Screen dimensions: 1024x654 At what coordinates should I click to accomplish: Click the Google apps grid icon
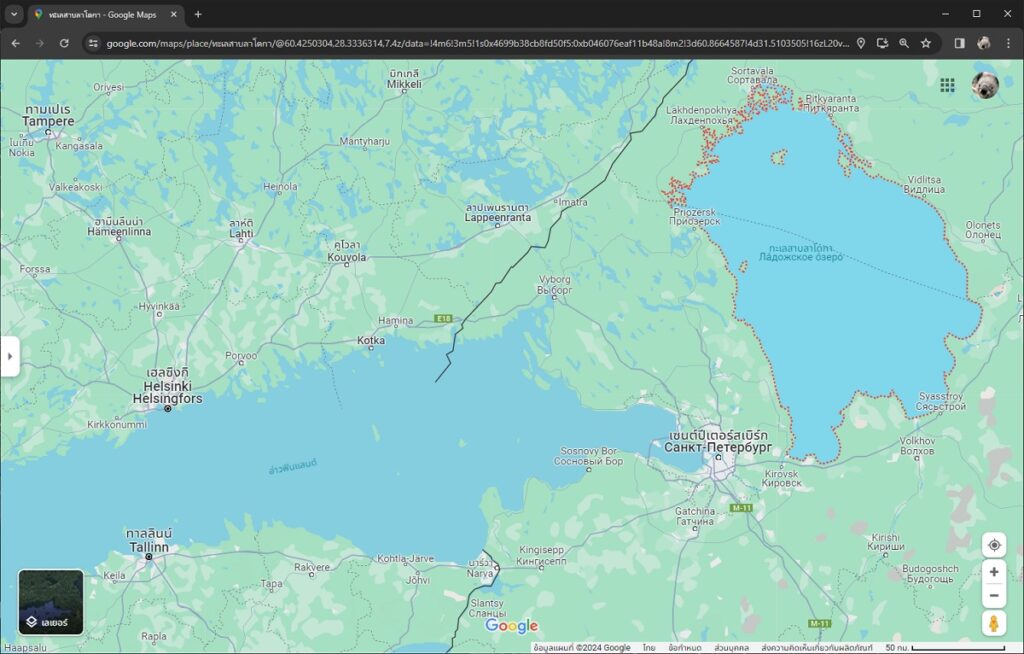[947, 85]
